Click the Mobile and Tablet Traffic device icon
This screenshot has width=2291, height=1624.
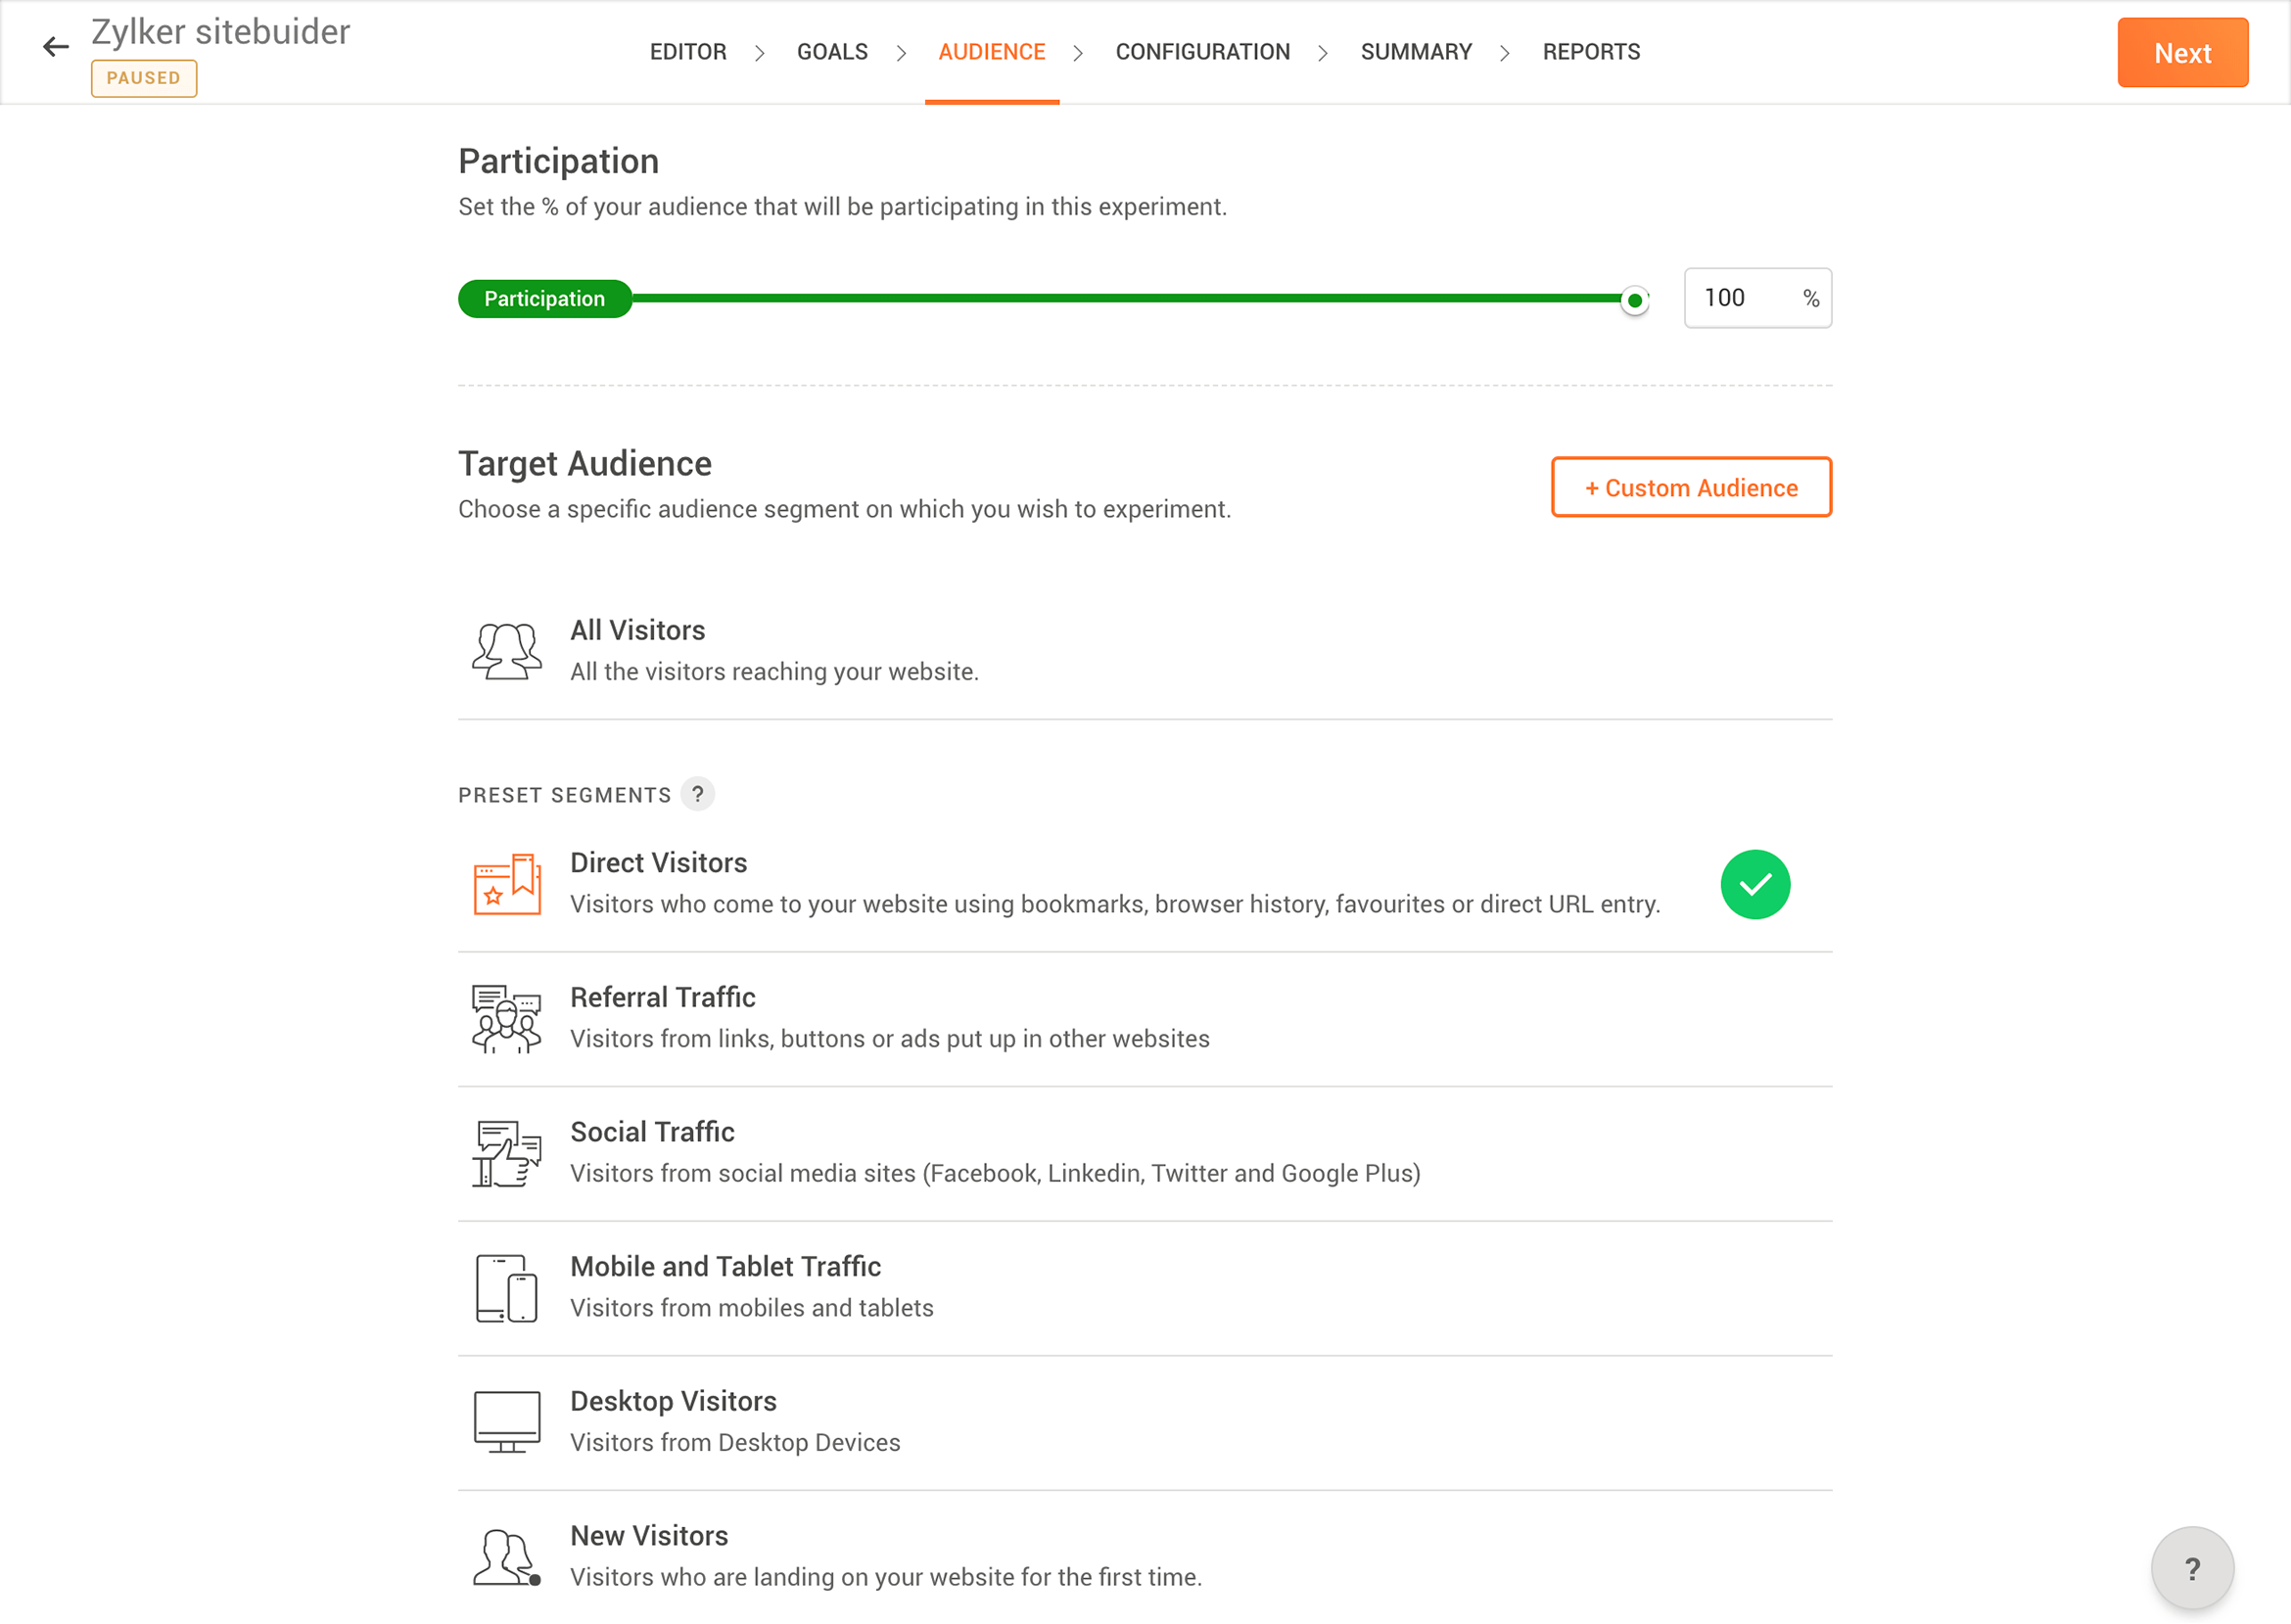coord(505,1287)
